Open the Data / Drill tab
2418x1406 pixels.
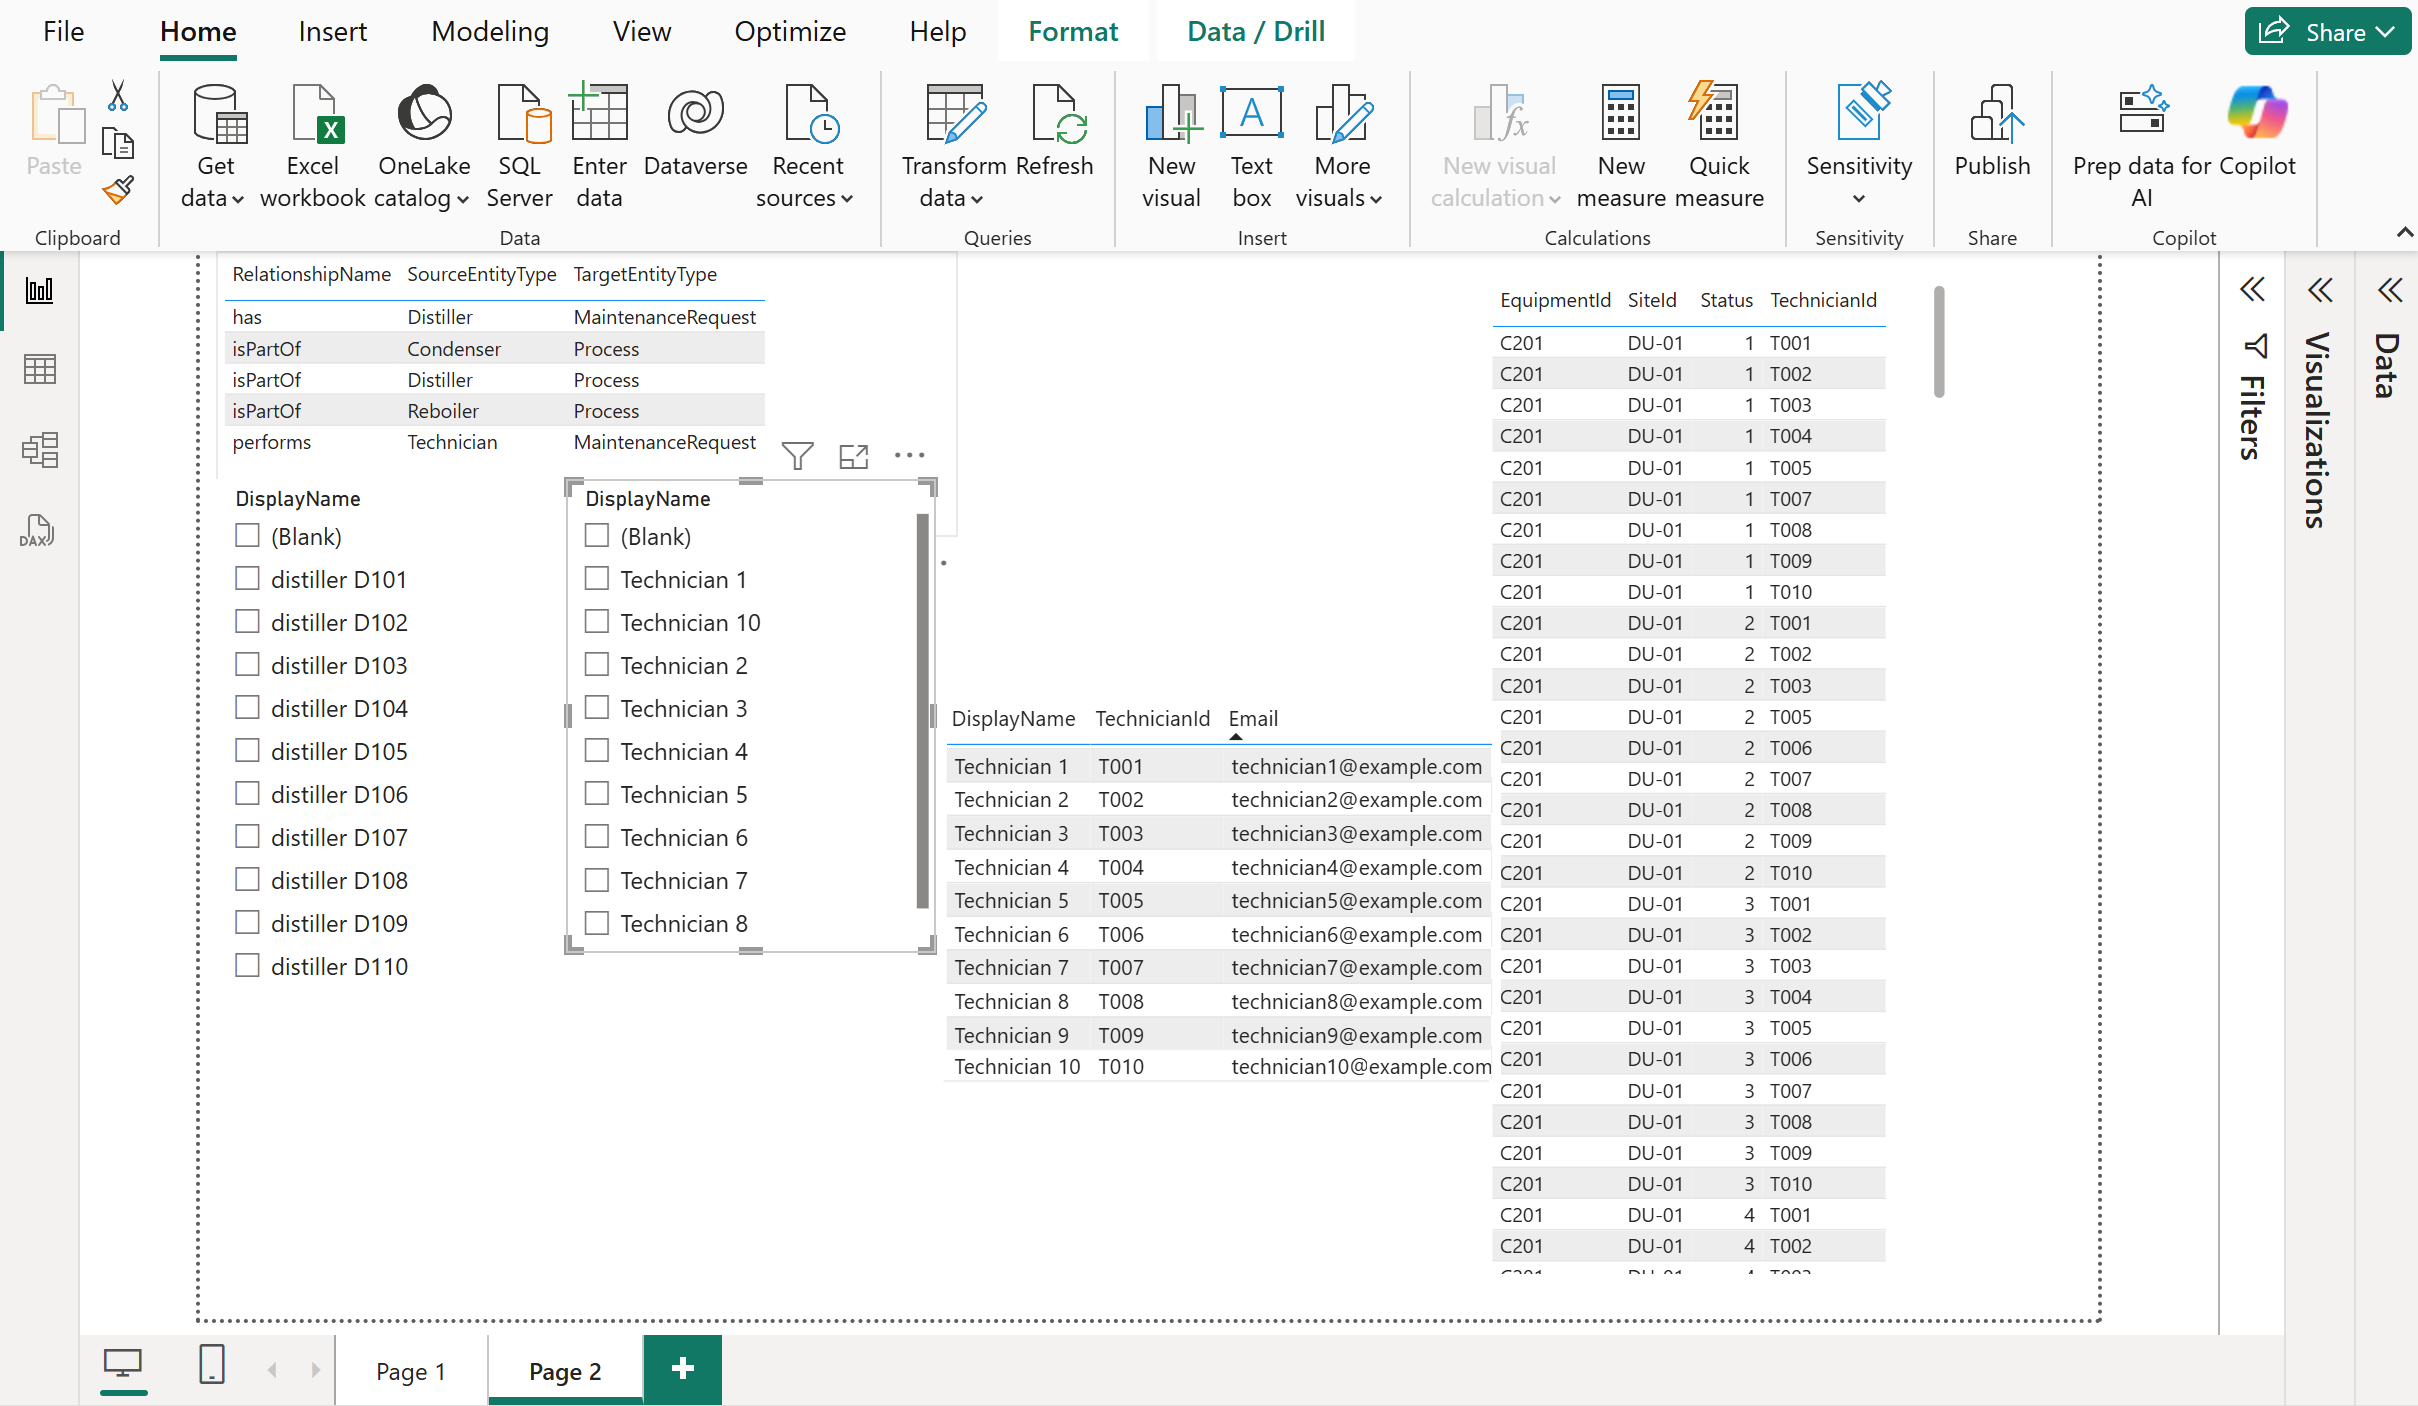1254,31
